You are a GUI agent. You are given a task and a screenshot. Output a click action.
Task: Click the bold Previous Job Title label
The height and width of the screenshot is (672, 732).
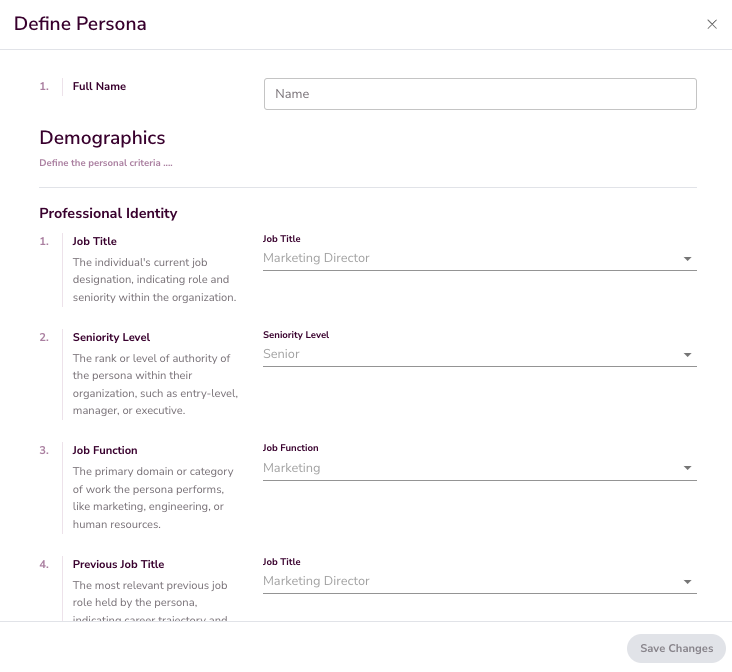tap(118, 565)
